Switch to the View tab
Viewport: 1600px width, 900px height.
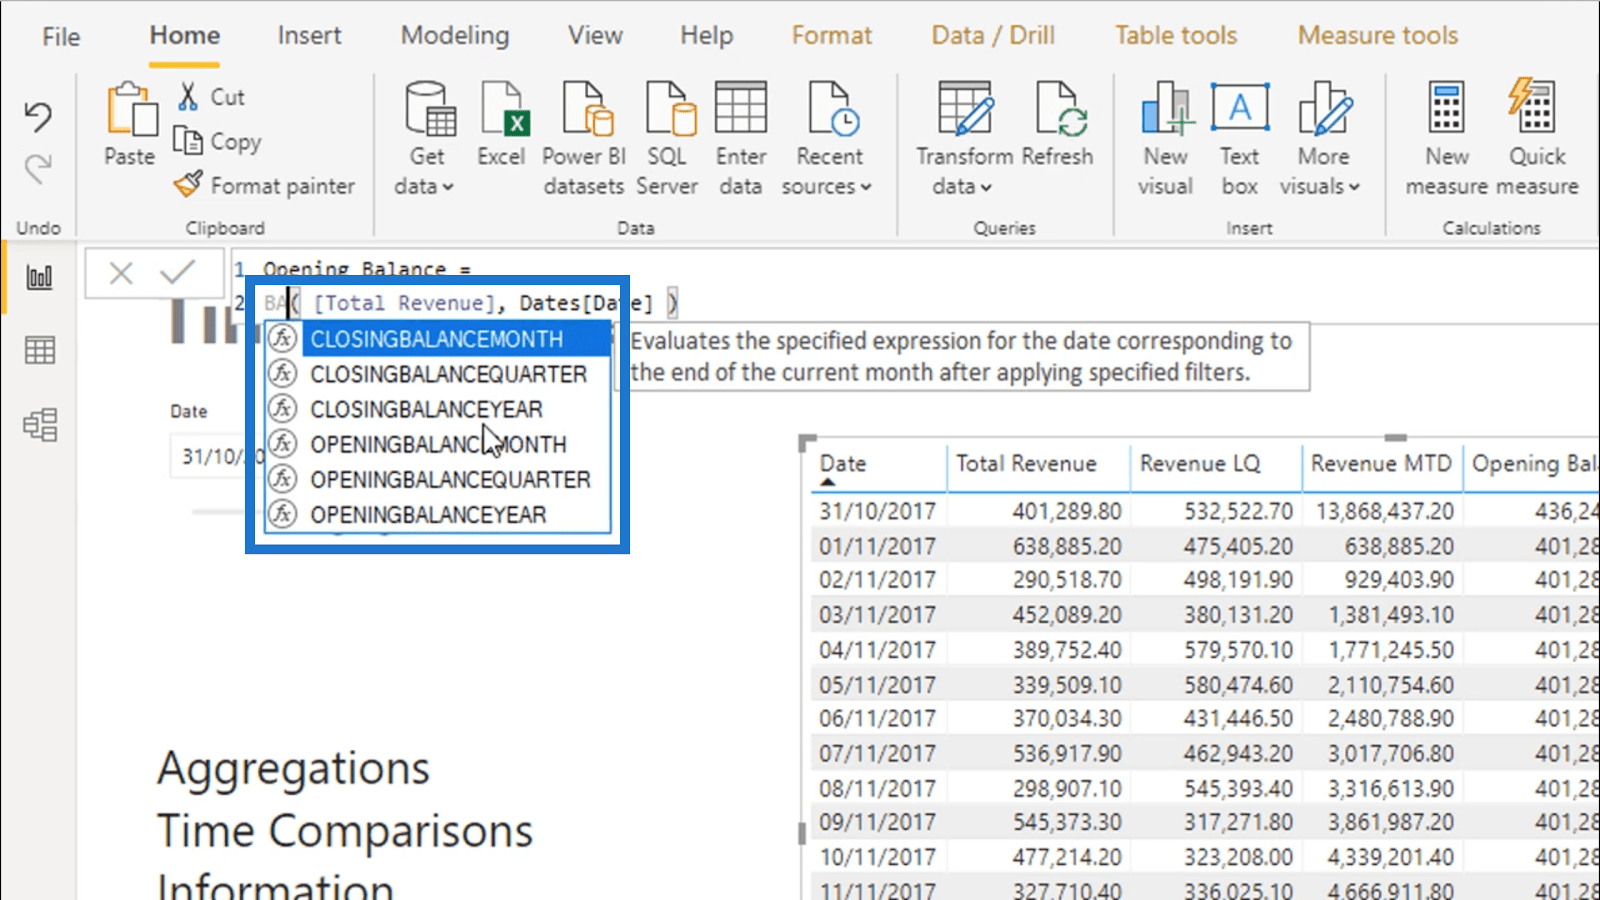(x=595, y=35)
